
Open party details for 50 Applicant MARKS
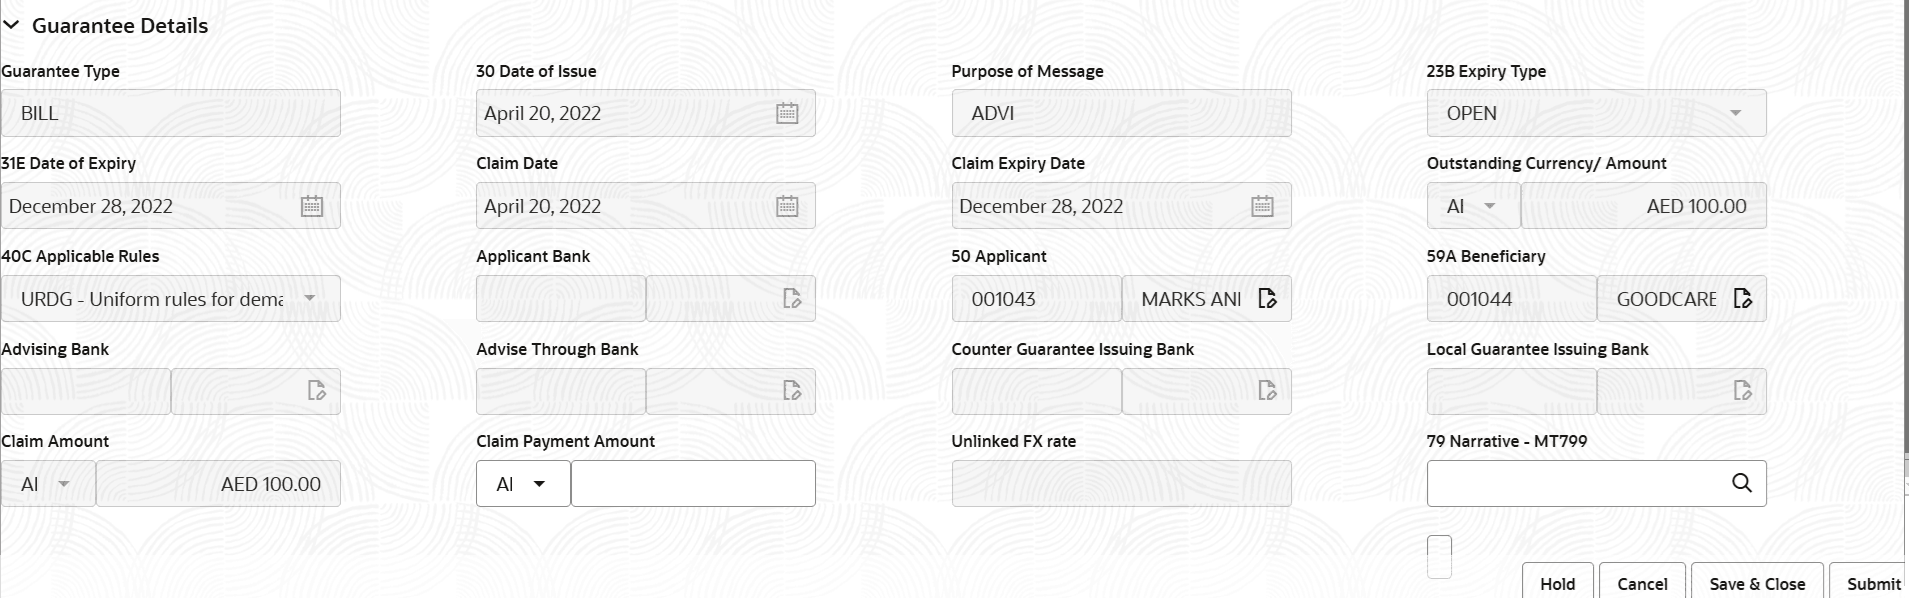tap(1268, 298)
